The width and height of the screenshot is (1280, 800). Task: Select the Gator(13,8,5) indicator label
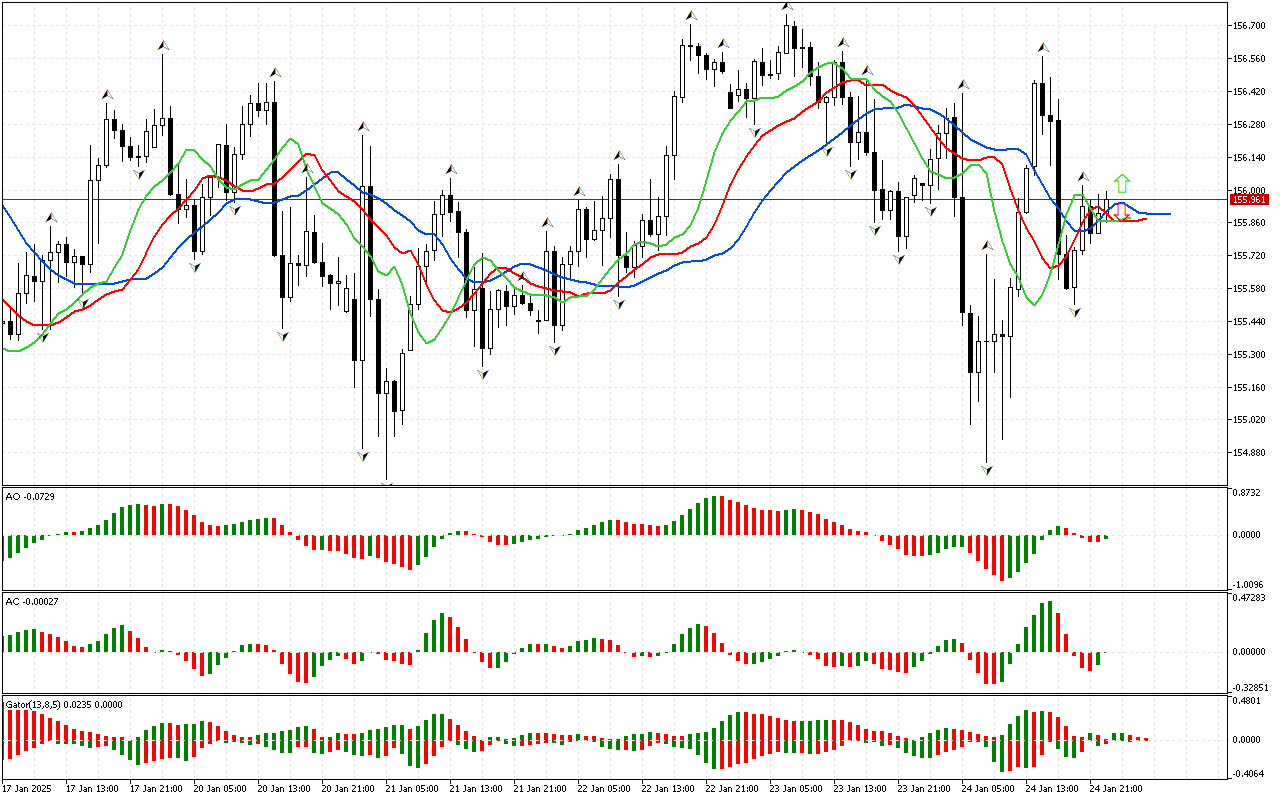[64, 704]
